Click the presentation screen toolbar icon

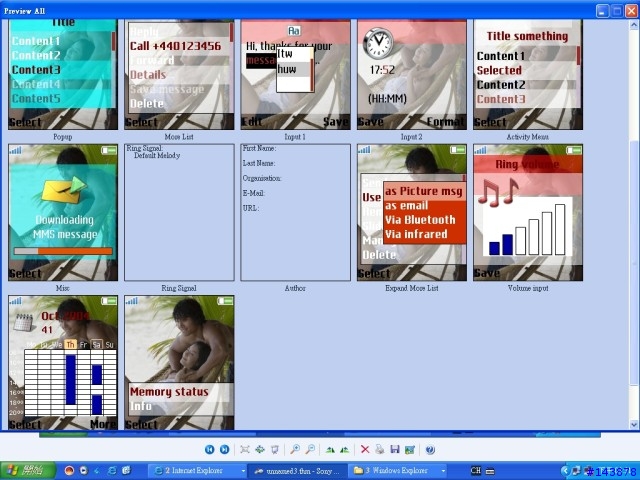coord(275,449)
